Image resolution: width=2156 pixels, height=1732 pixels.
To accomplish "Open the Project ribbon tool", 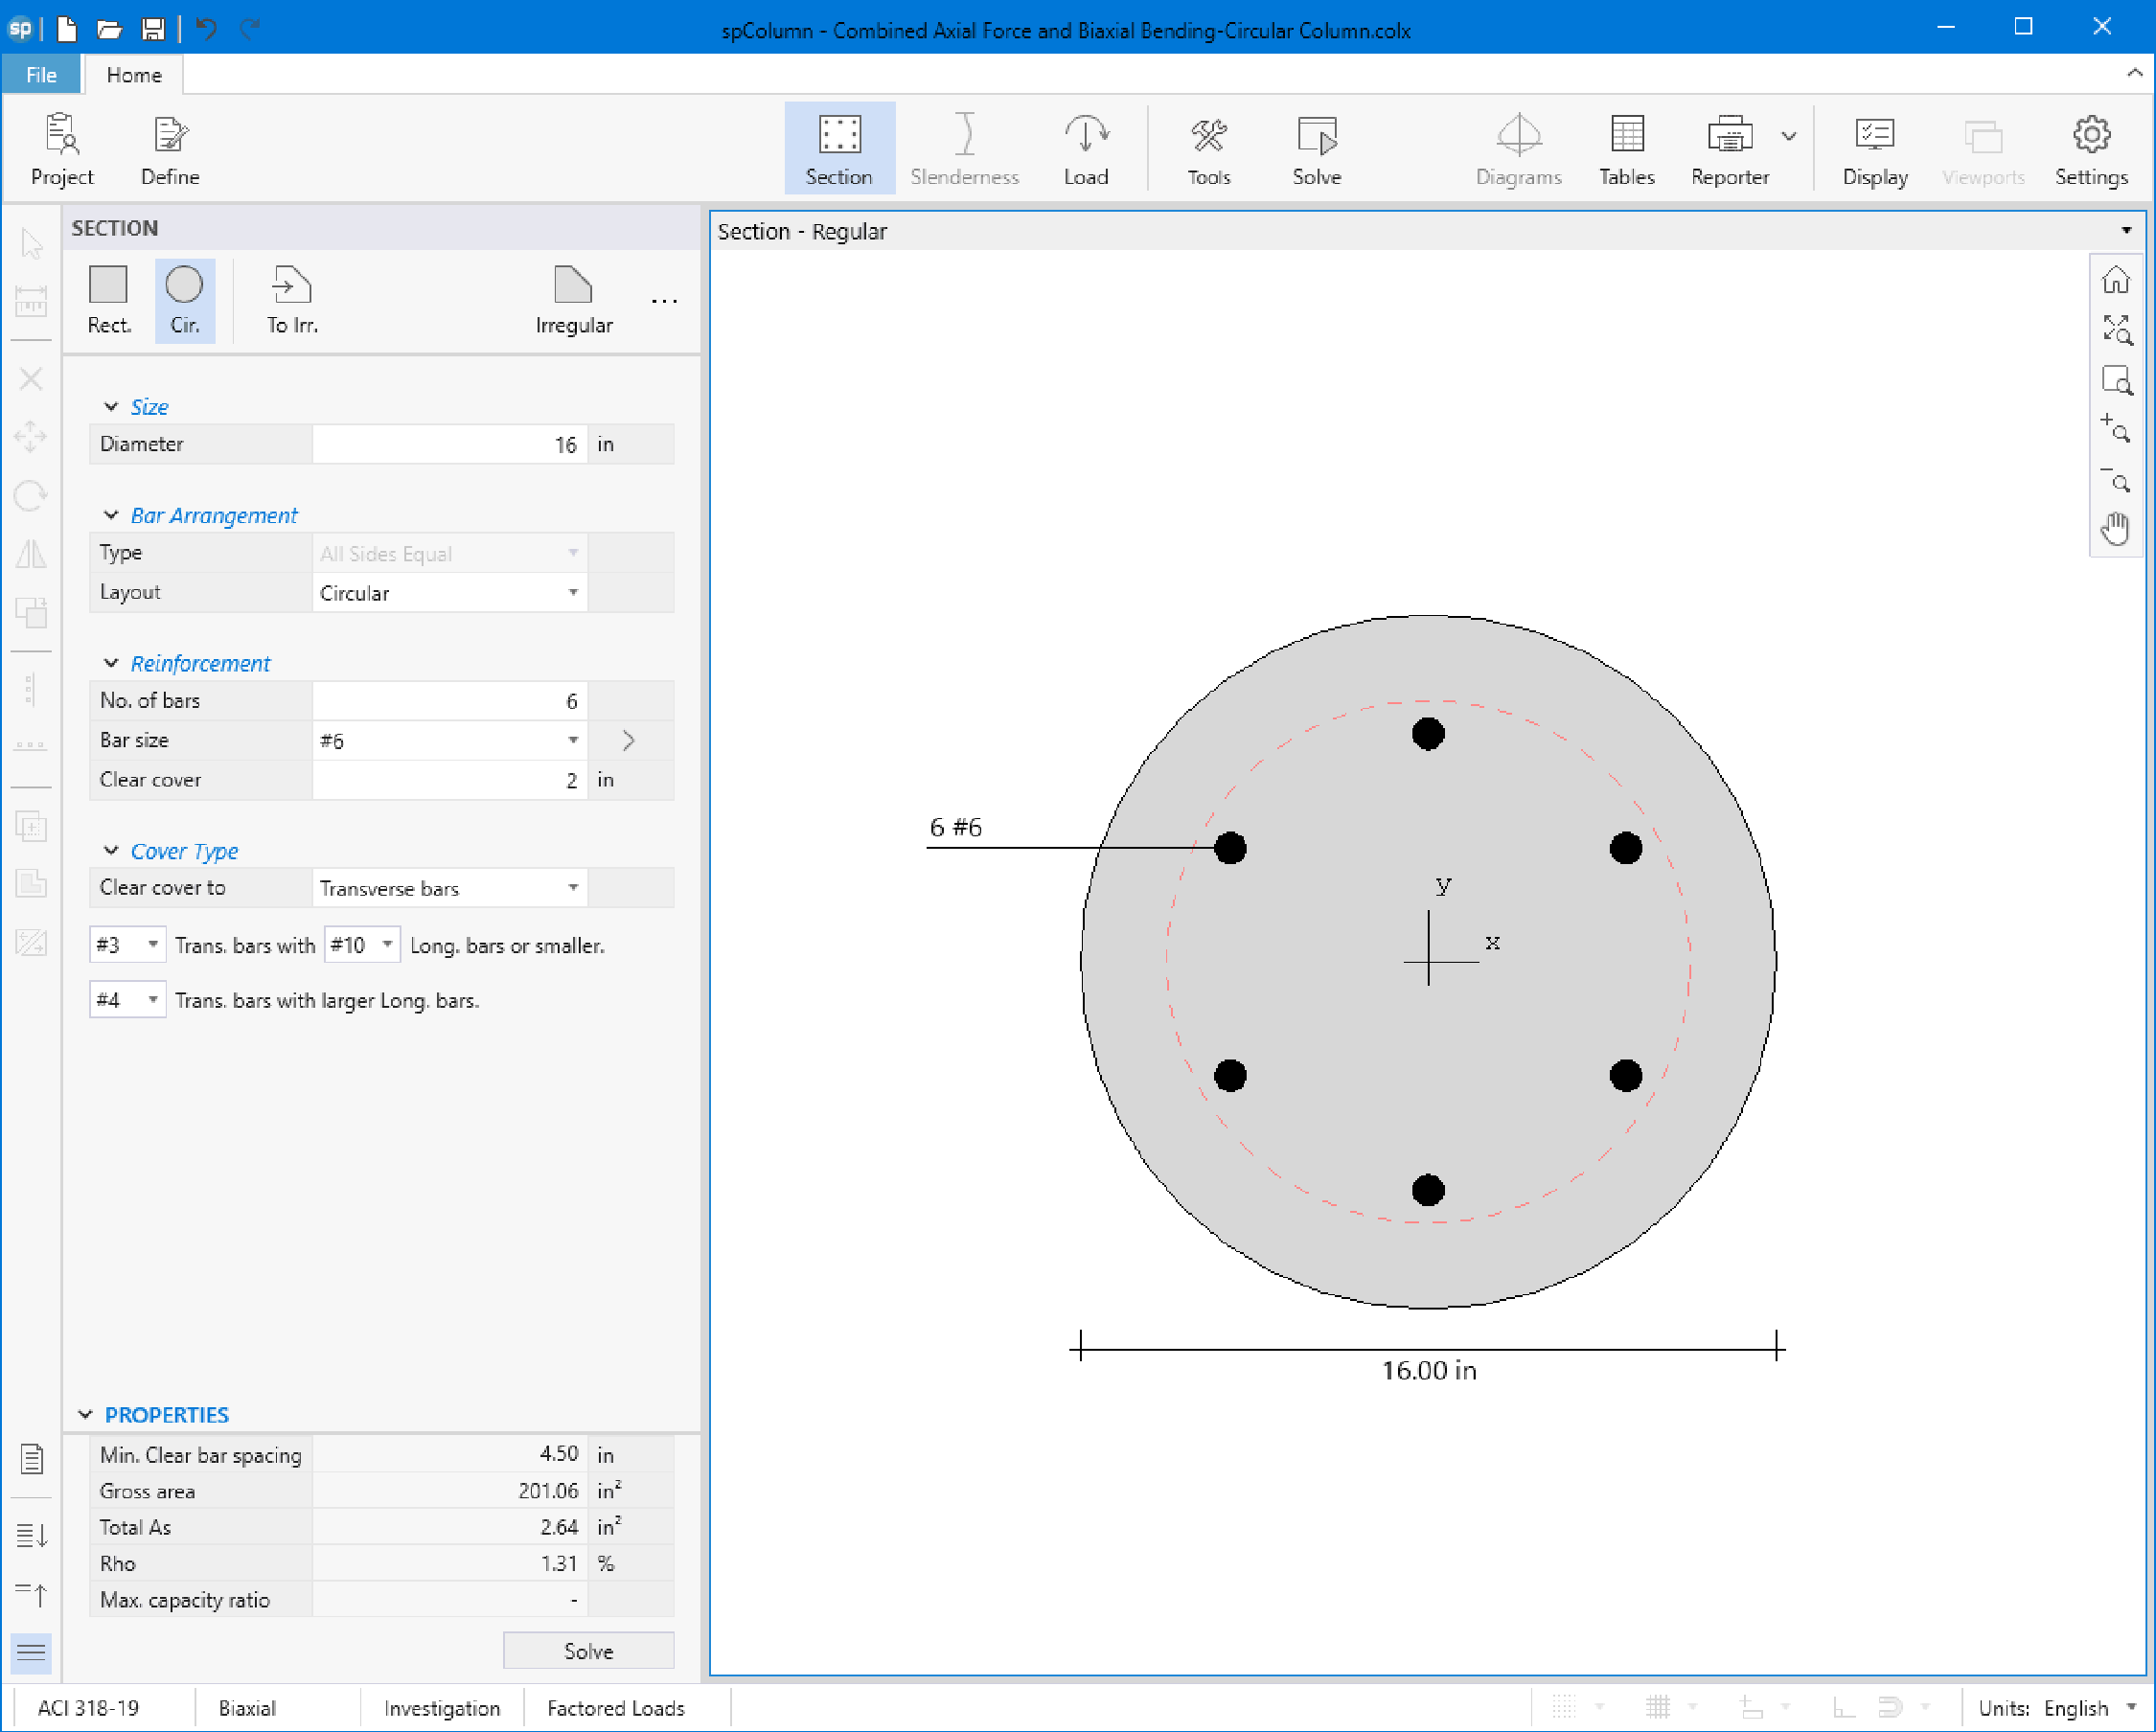I will click(62, 150).
